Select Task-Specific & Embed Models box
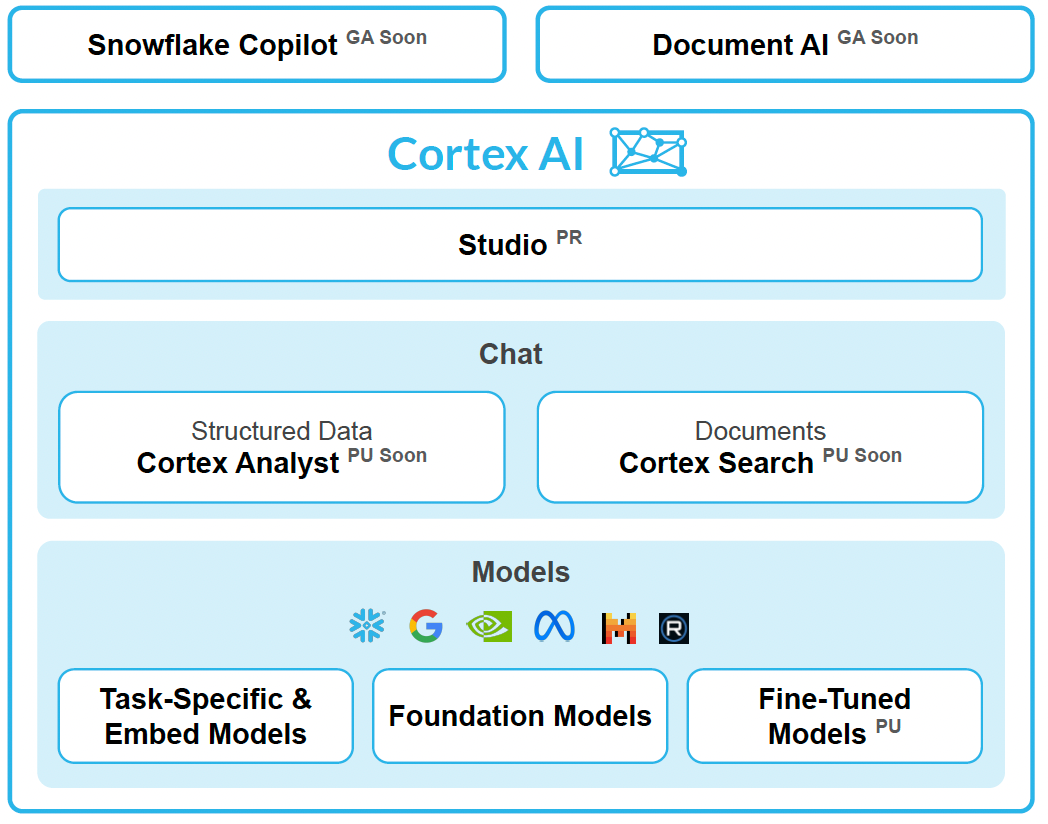 (x=206, y=716)
